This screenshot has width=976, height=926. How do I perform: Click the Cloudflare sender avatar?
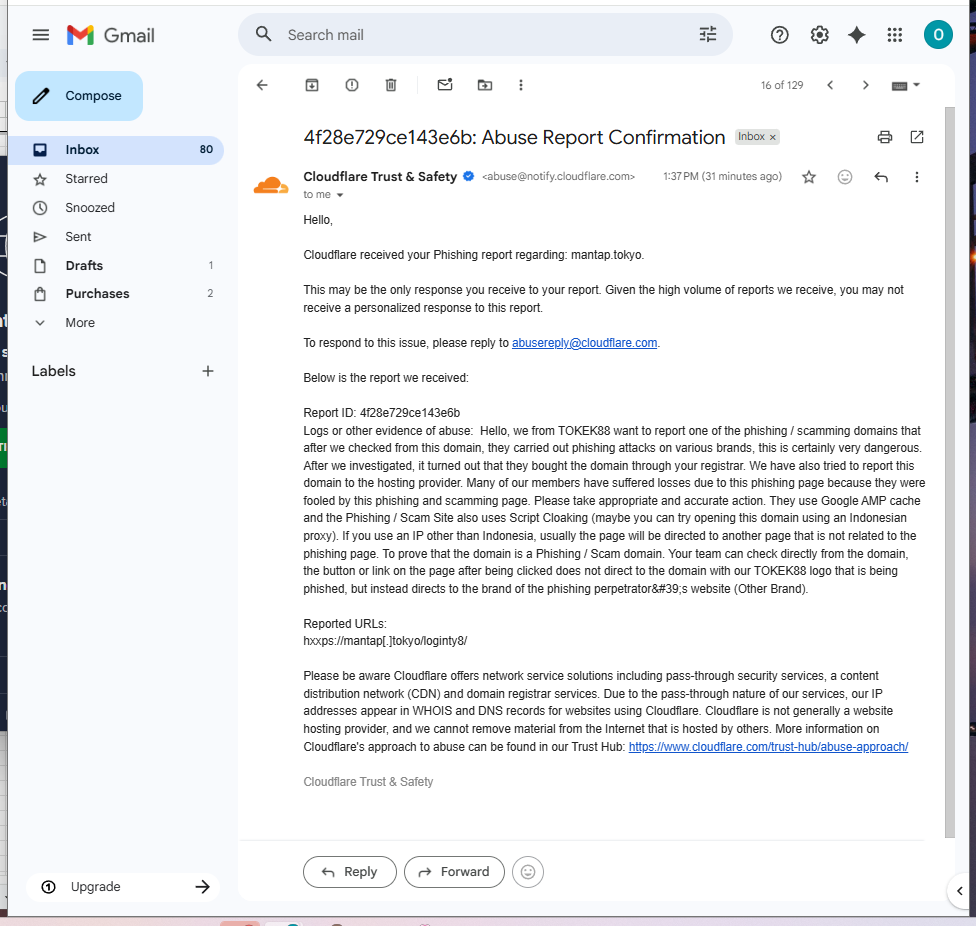coord(271,185)
